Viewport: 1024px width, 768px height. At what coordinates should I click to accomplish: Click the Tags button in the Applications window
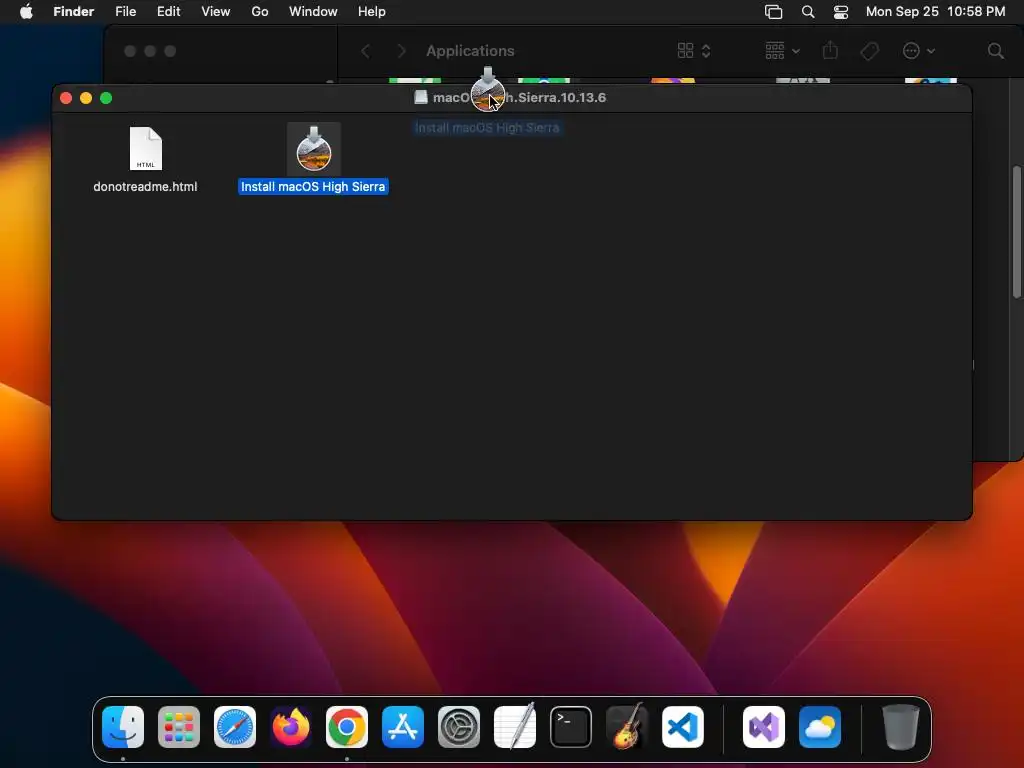870,51
